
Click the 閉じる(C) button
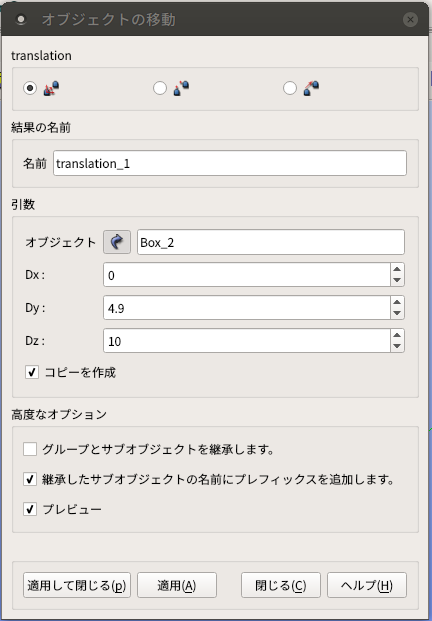point(281,585)
